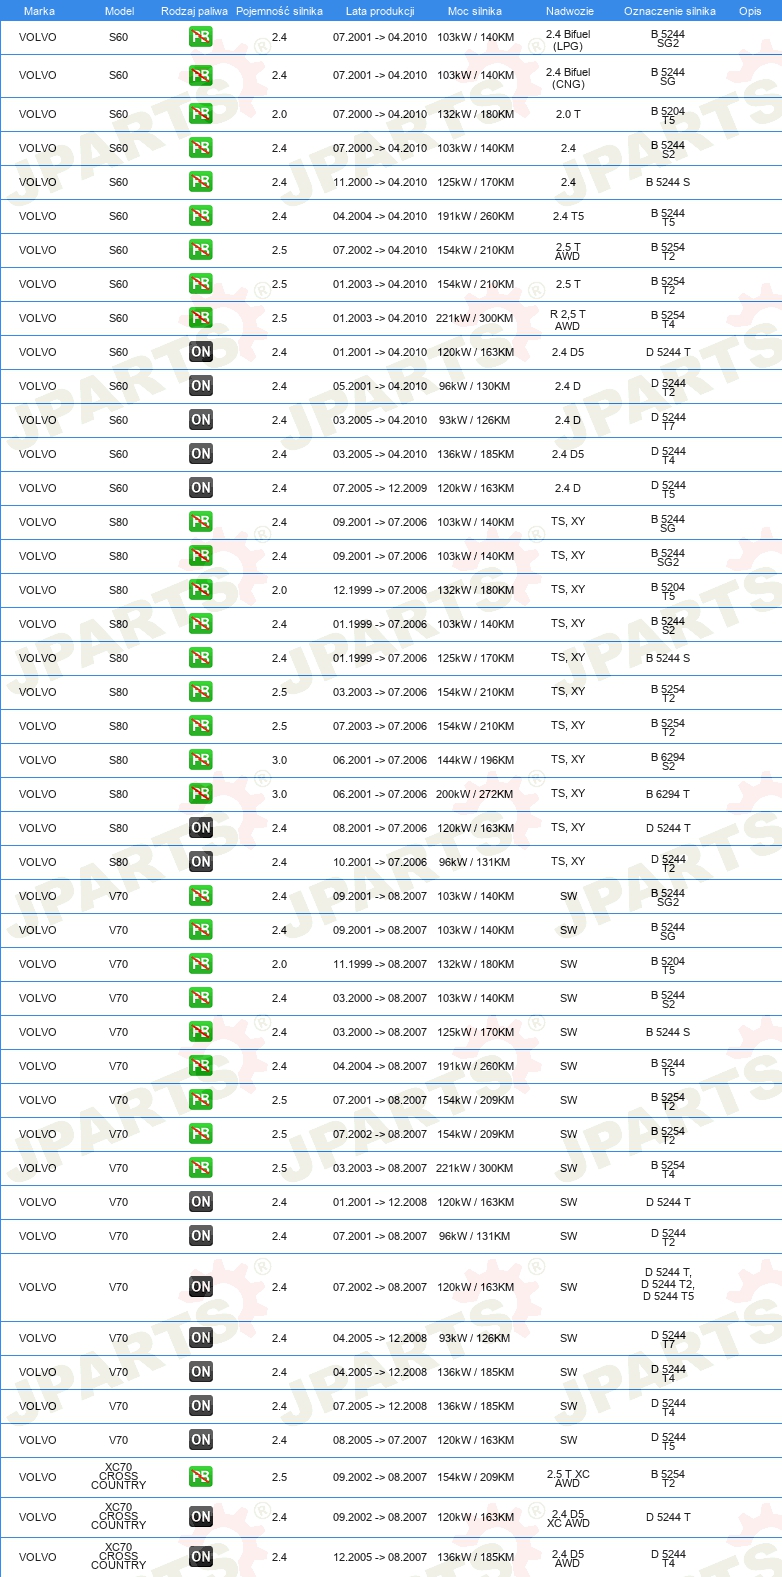The image size is (782, 1577).
Task: Select the PB icon in the S80 B 6294 S2 row
Action: (201, 760)
